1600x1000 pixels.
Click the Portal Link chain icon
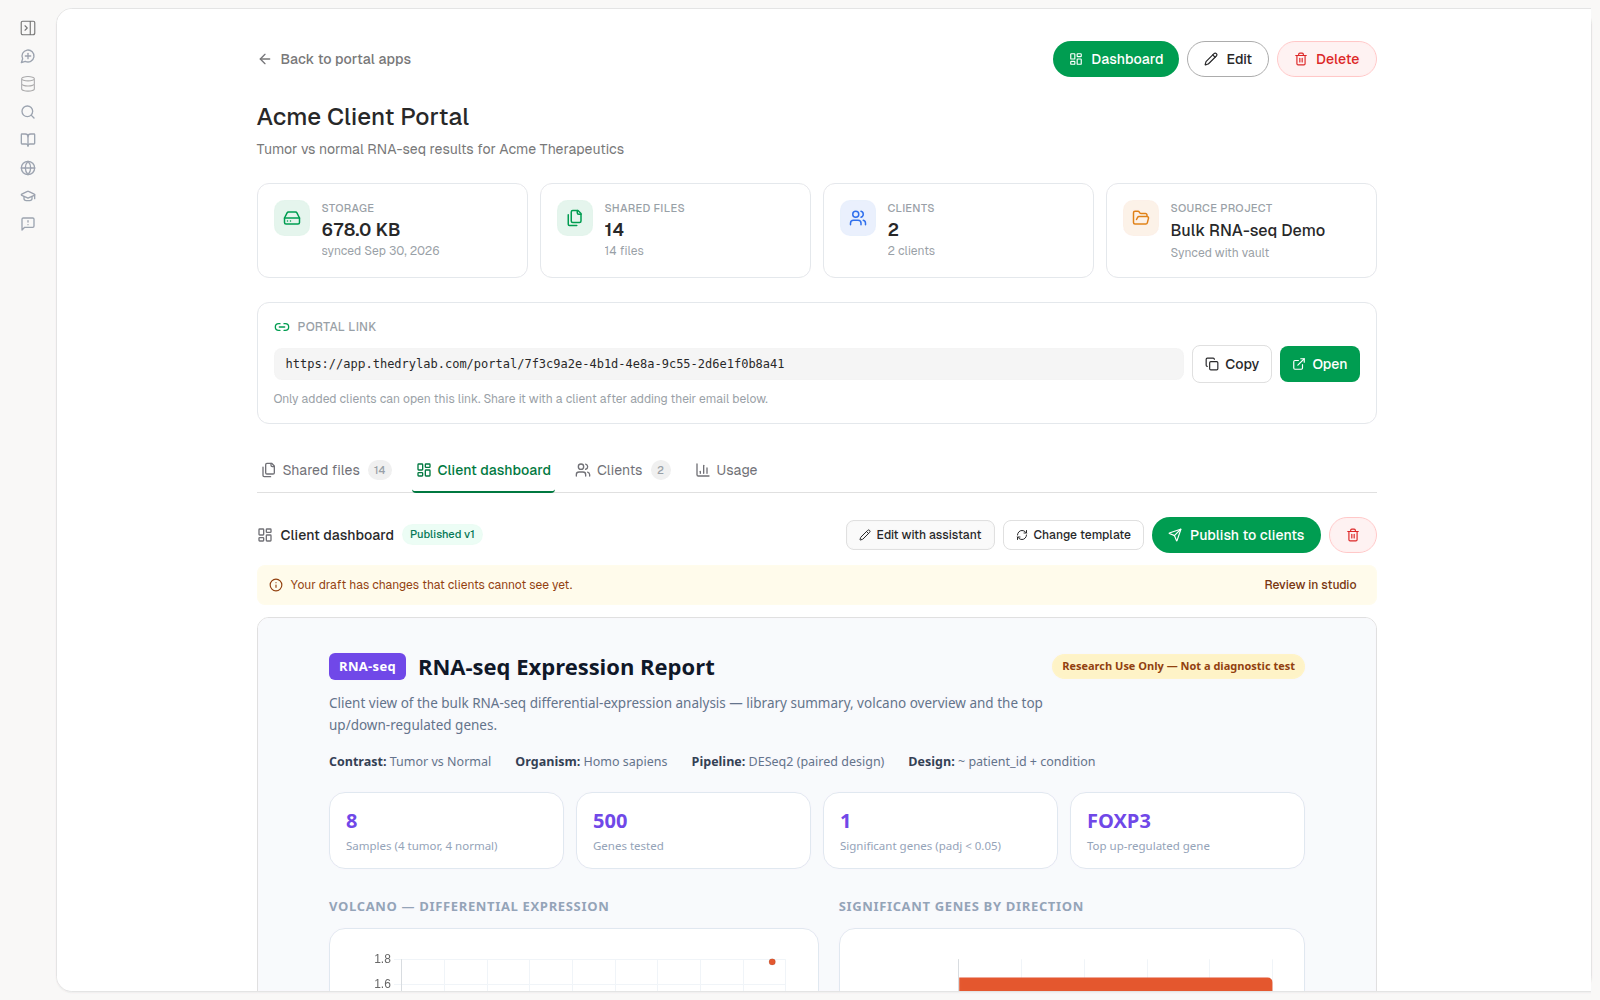click(x=282, y=327)
